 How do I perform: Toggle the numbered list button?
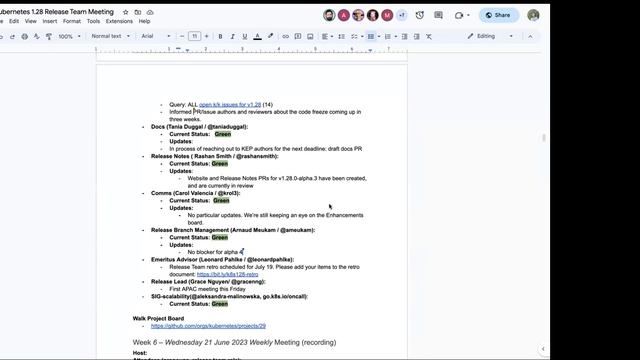388,36
